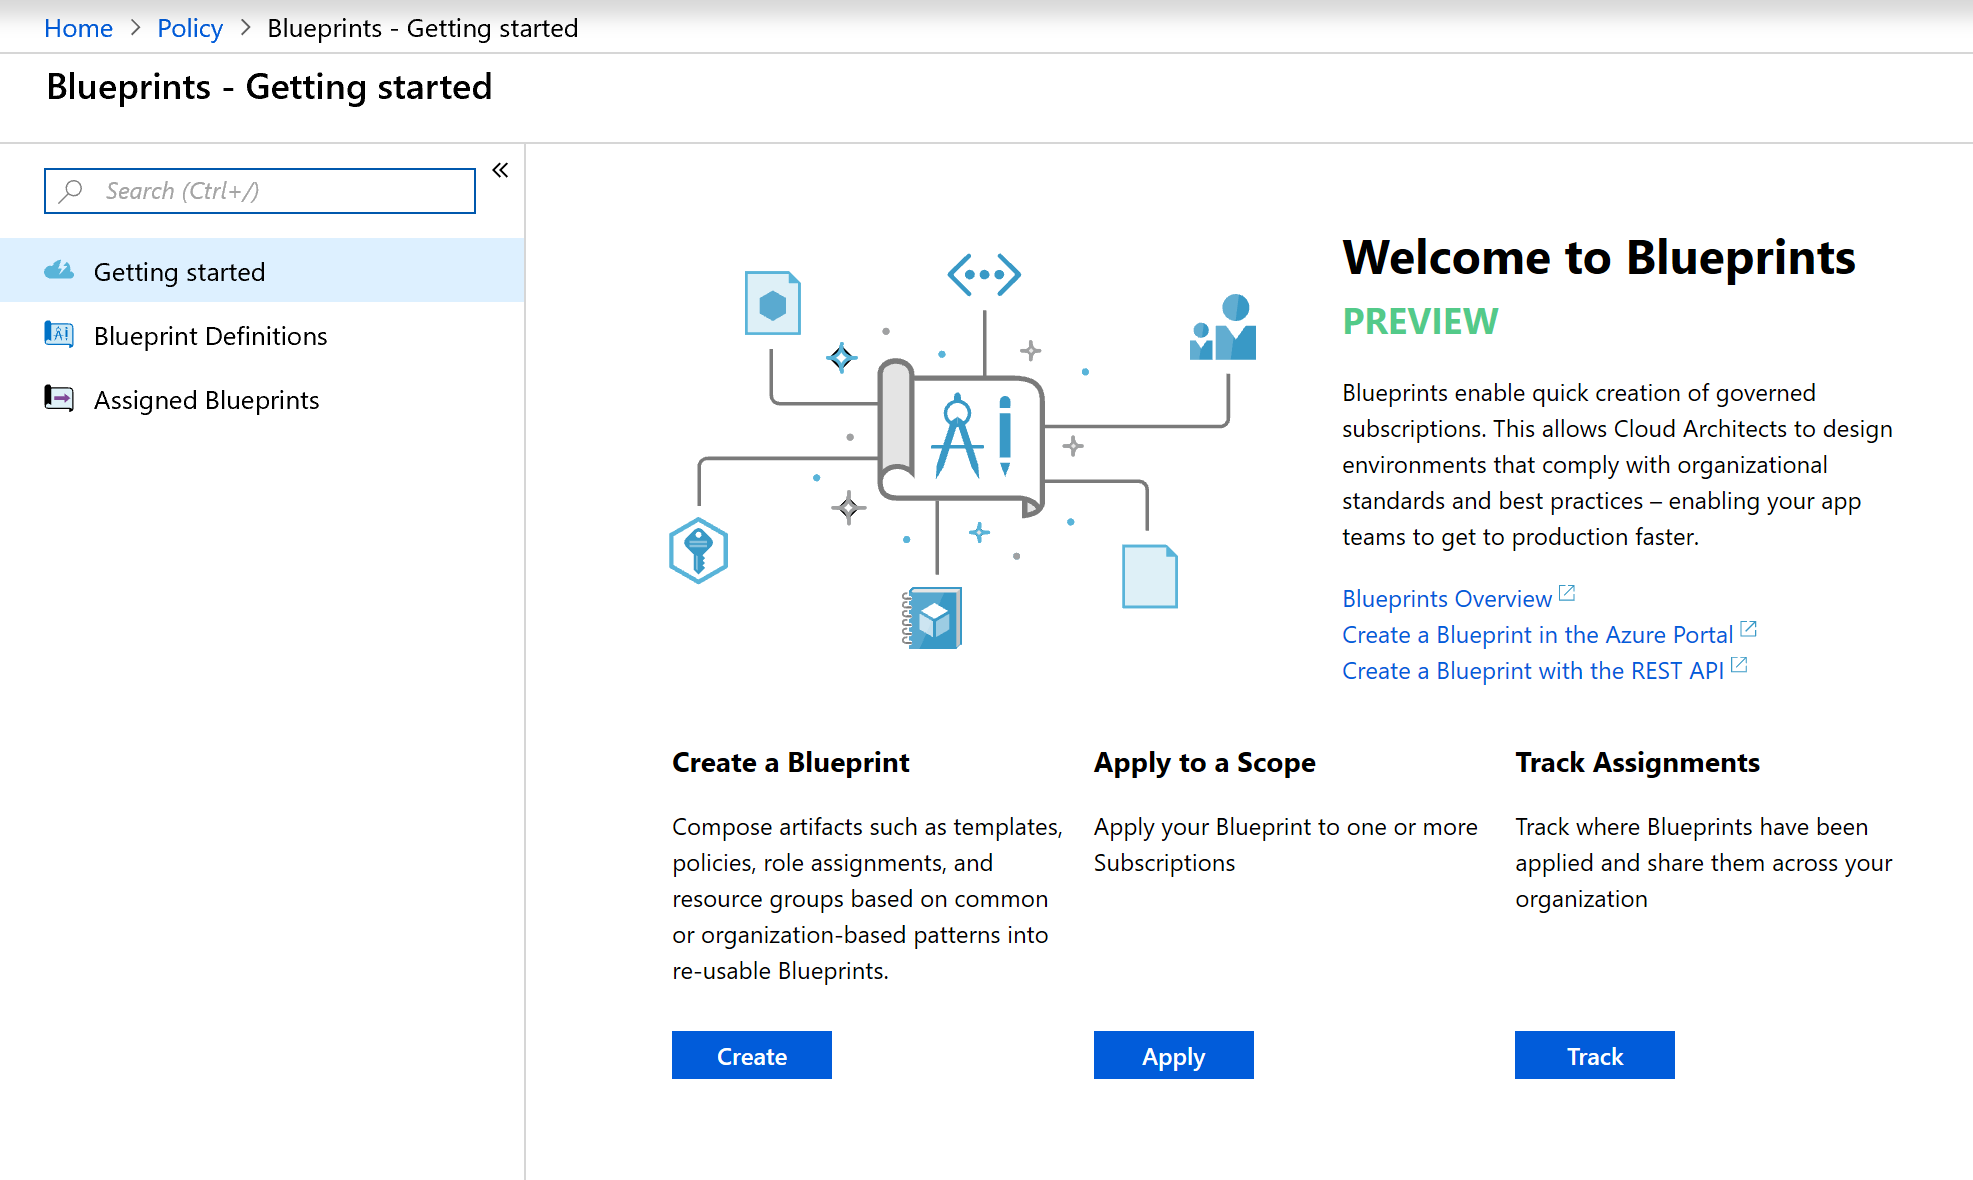Open Create a Blueprint in the Azure Portal link

point(1537,634)
